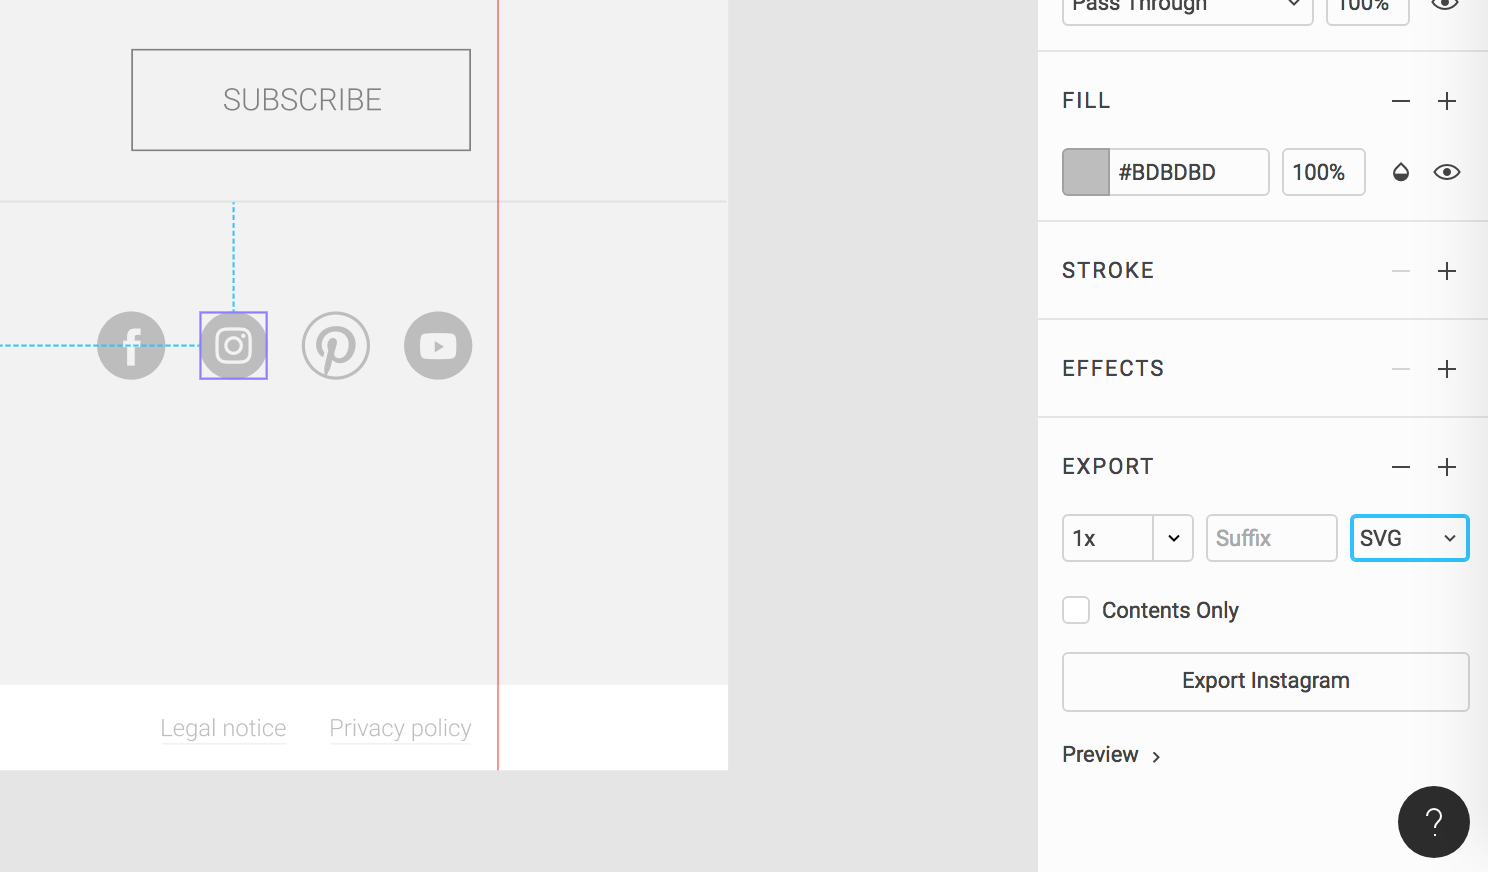Change the export format from SVG
This screenshot has height=872, width=1488.
click(1409, 537)
